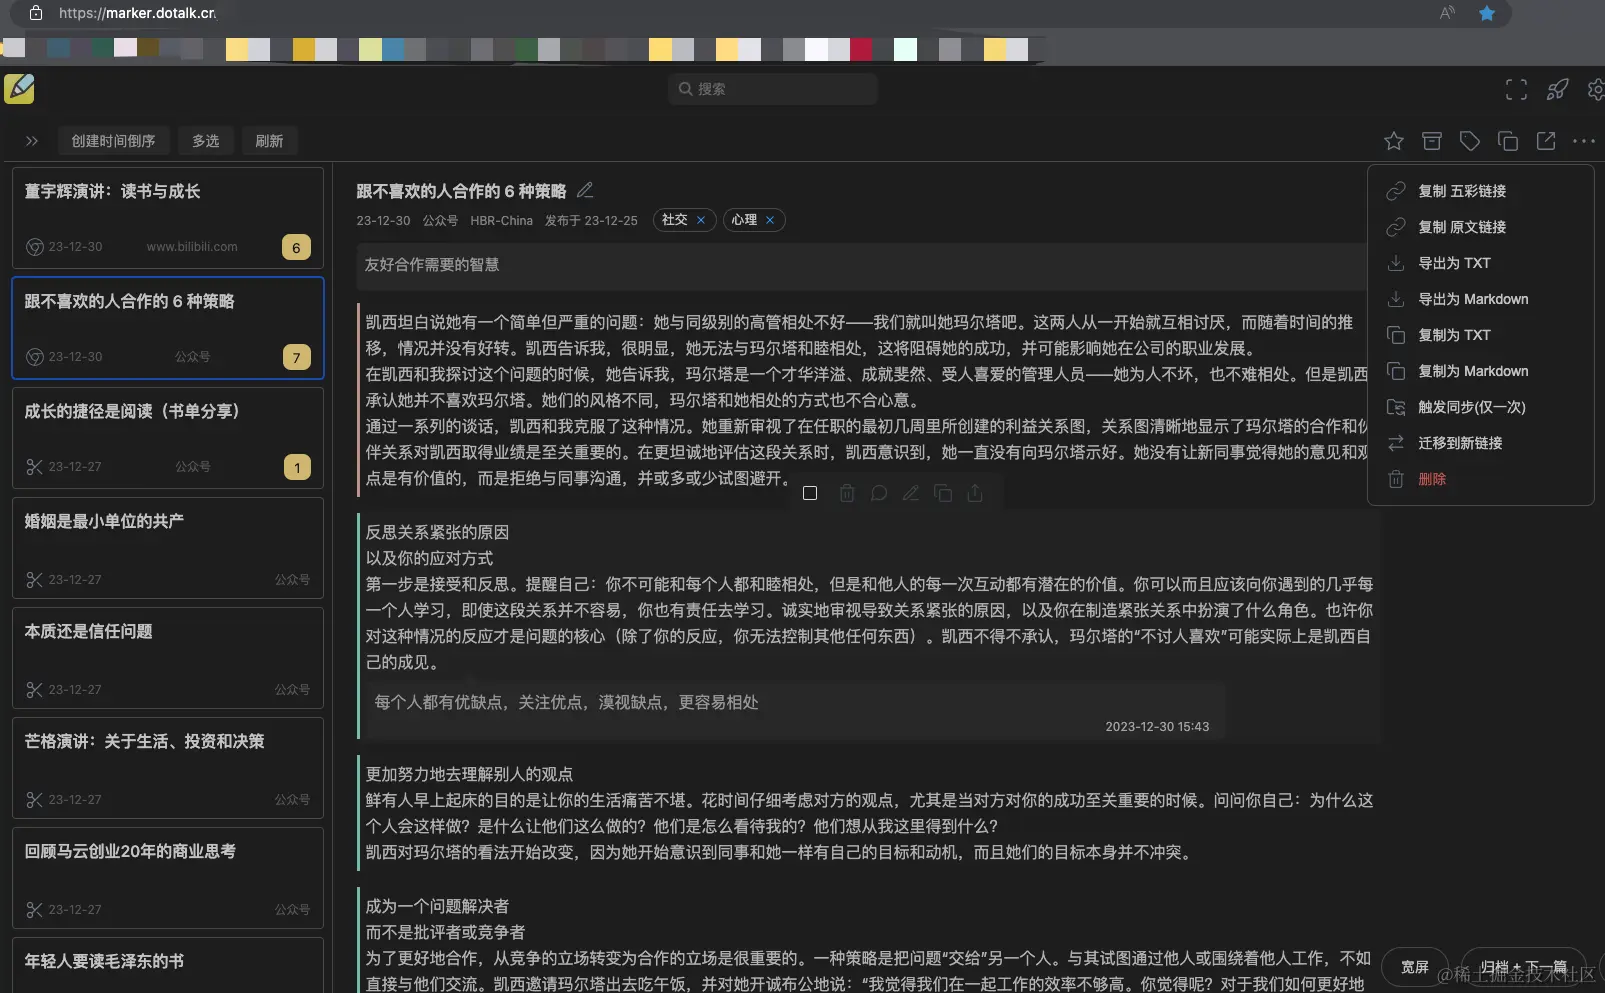Click the red 删除 menu item
The height and width of the screenshot is (993, 1605).
point(1480,479)
